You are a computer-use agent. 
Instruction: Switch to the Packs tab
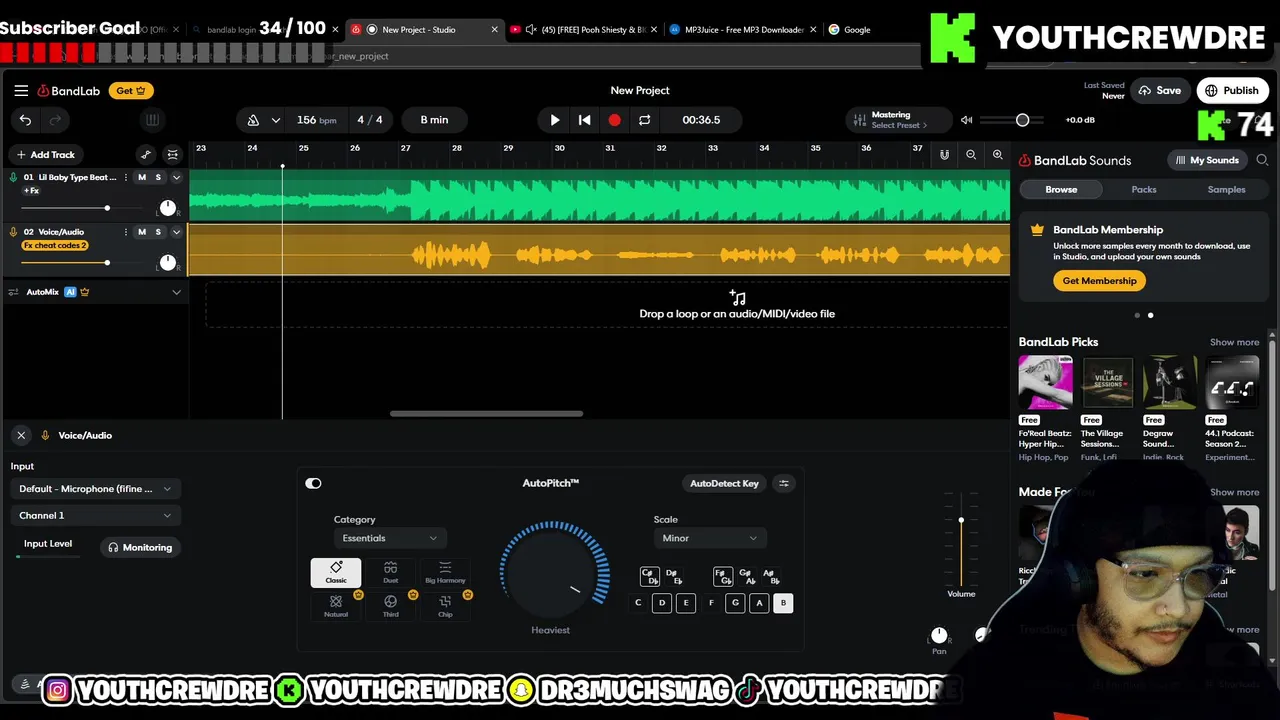click(1144, 189)
